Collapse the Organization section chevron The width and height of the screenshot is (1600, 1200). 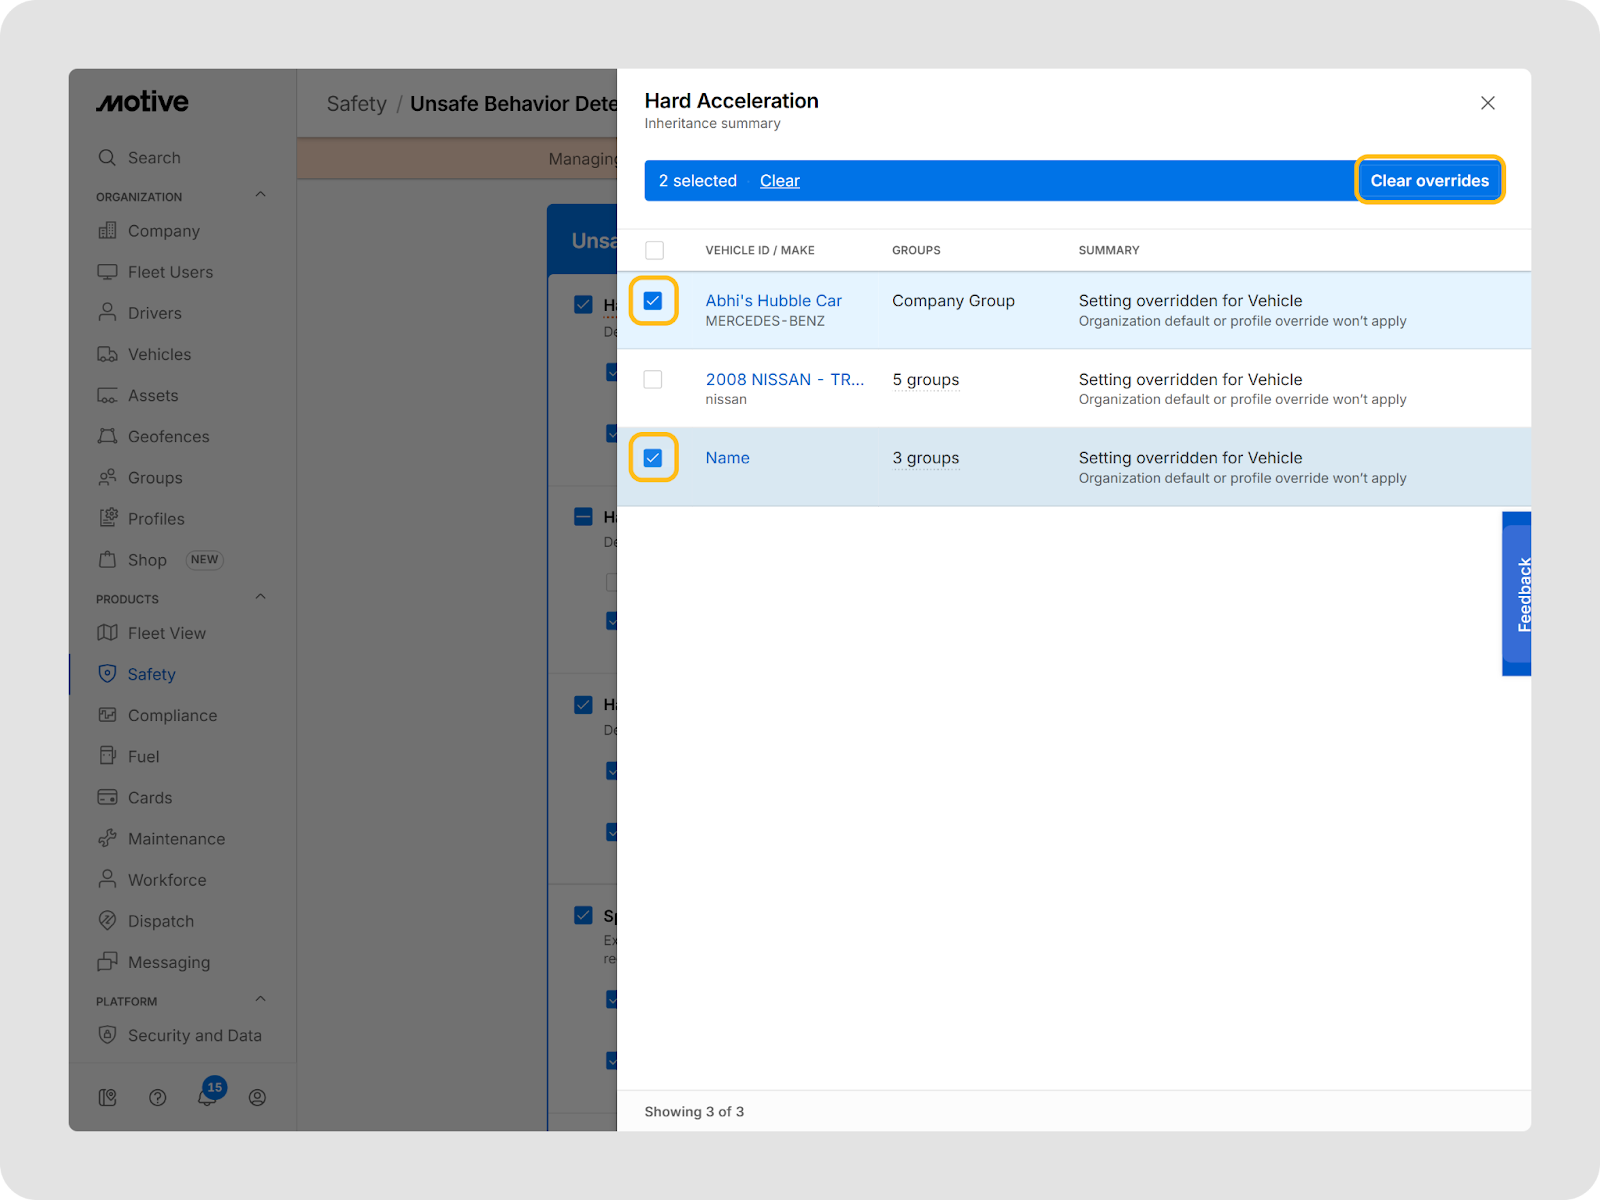click(260, 195)
